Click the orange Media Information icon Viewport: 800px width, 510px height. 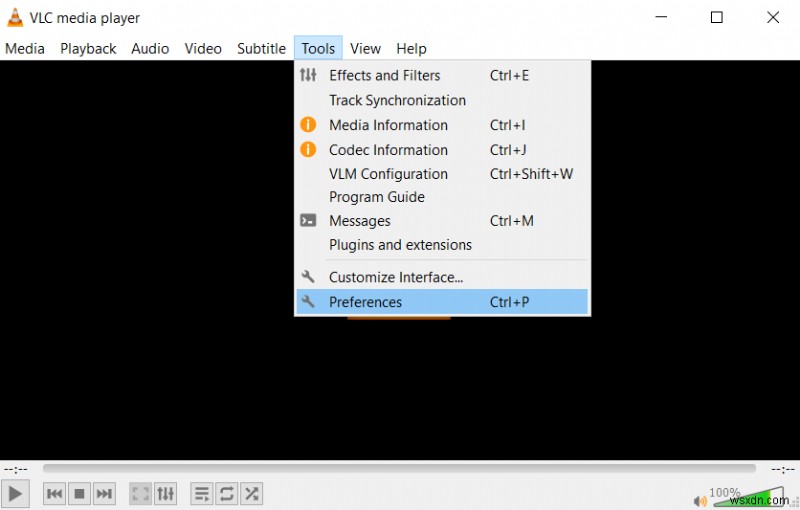click(308, 124)
